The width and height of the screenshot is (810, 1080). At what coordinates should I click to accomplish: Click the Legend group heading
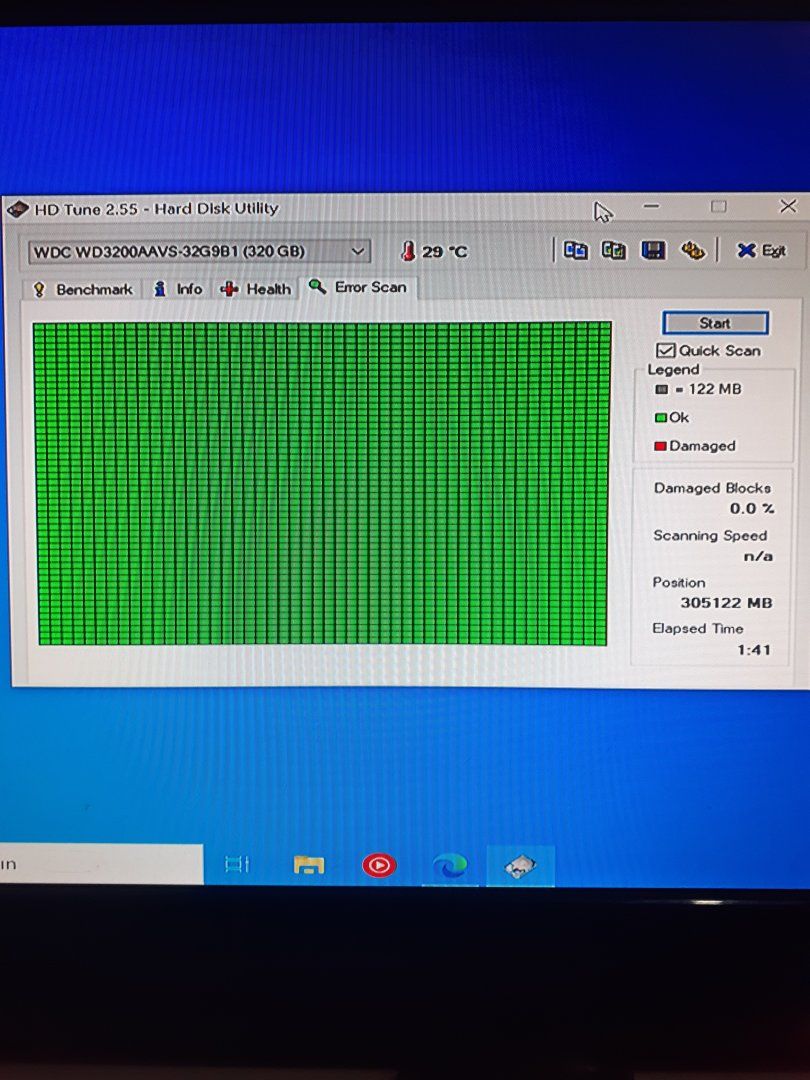coord(673,369)
